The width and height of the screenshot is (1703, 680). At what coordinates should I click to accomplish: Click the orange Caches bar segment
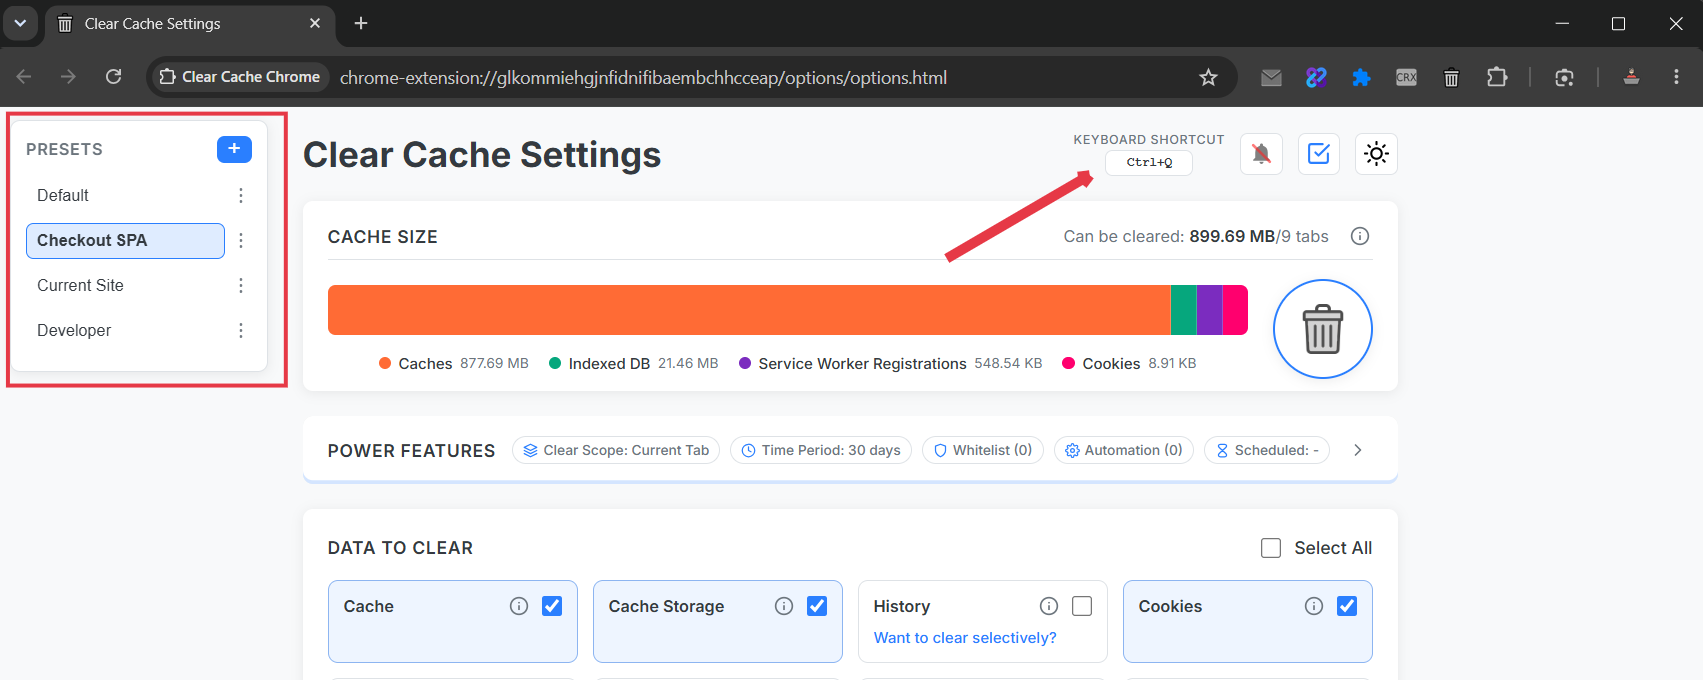click(749, 310)
